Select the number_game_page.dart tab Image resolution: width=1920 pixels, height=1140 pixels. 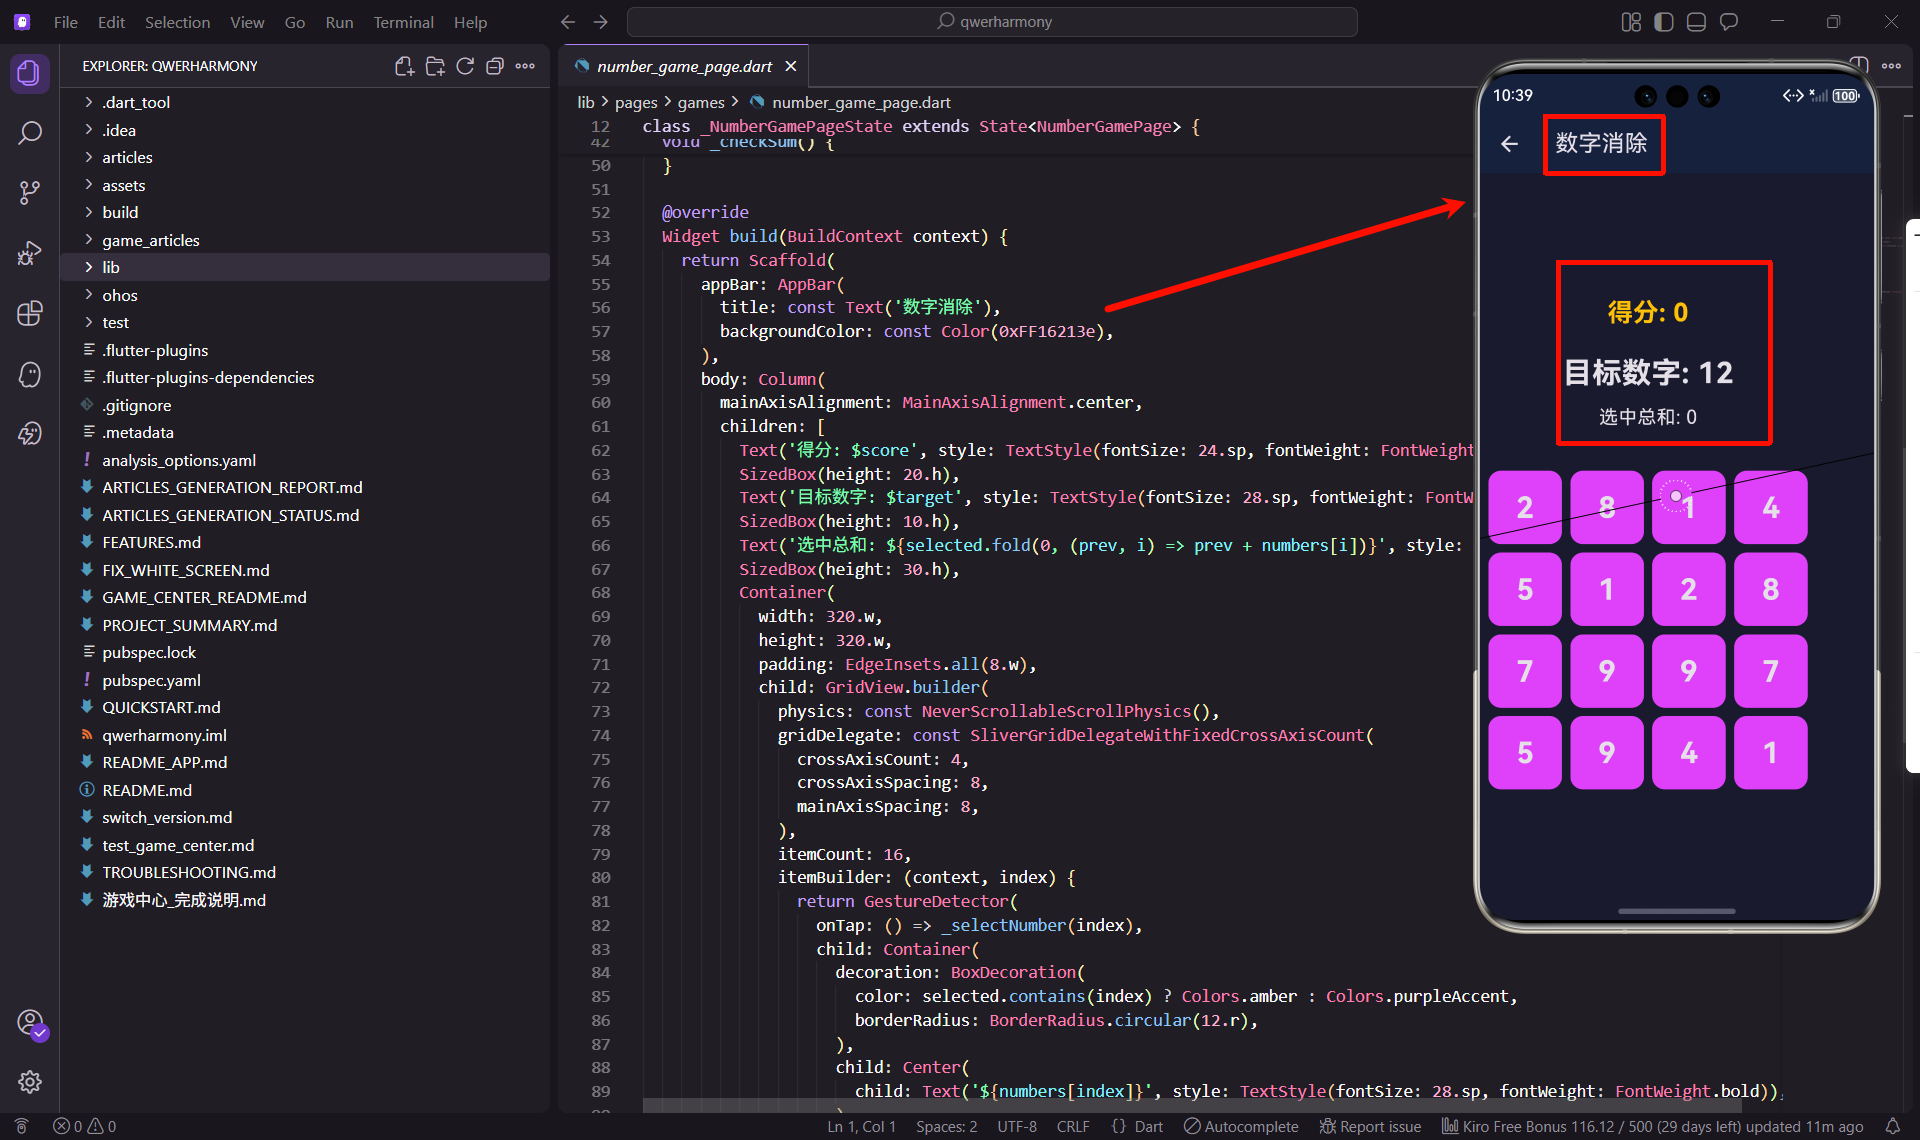click(x=684, y=66)
